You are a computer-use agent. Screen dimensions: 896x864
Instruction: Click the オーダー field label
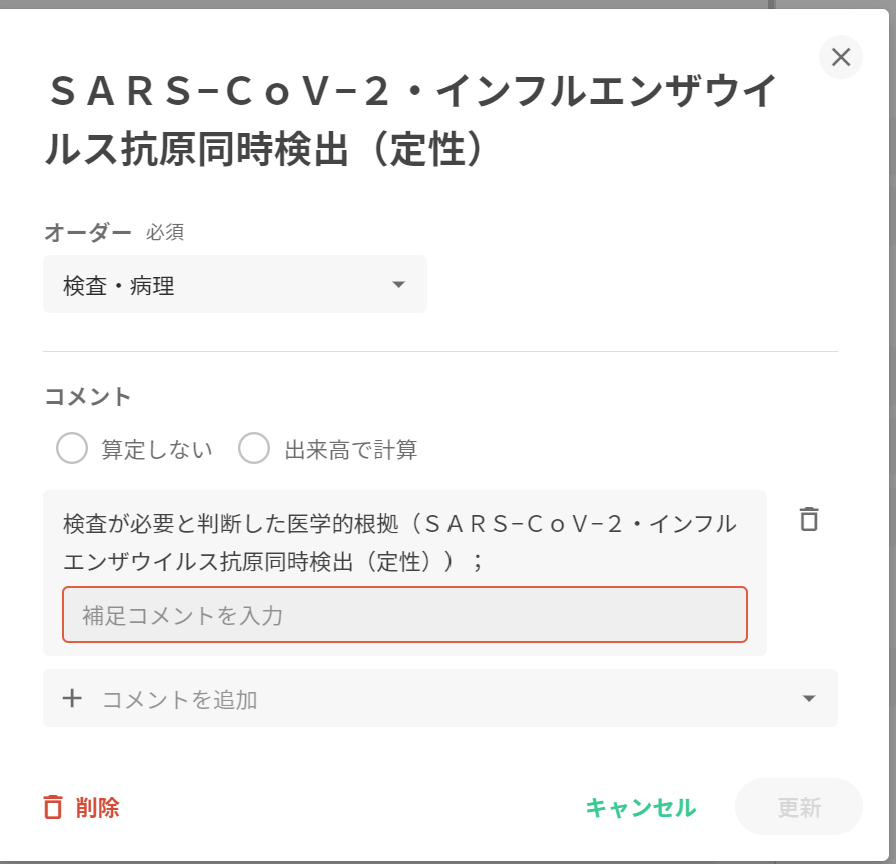pos(88,232)
